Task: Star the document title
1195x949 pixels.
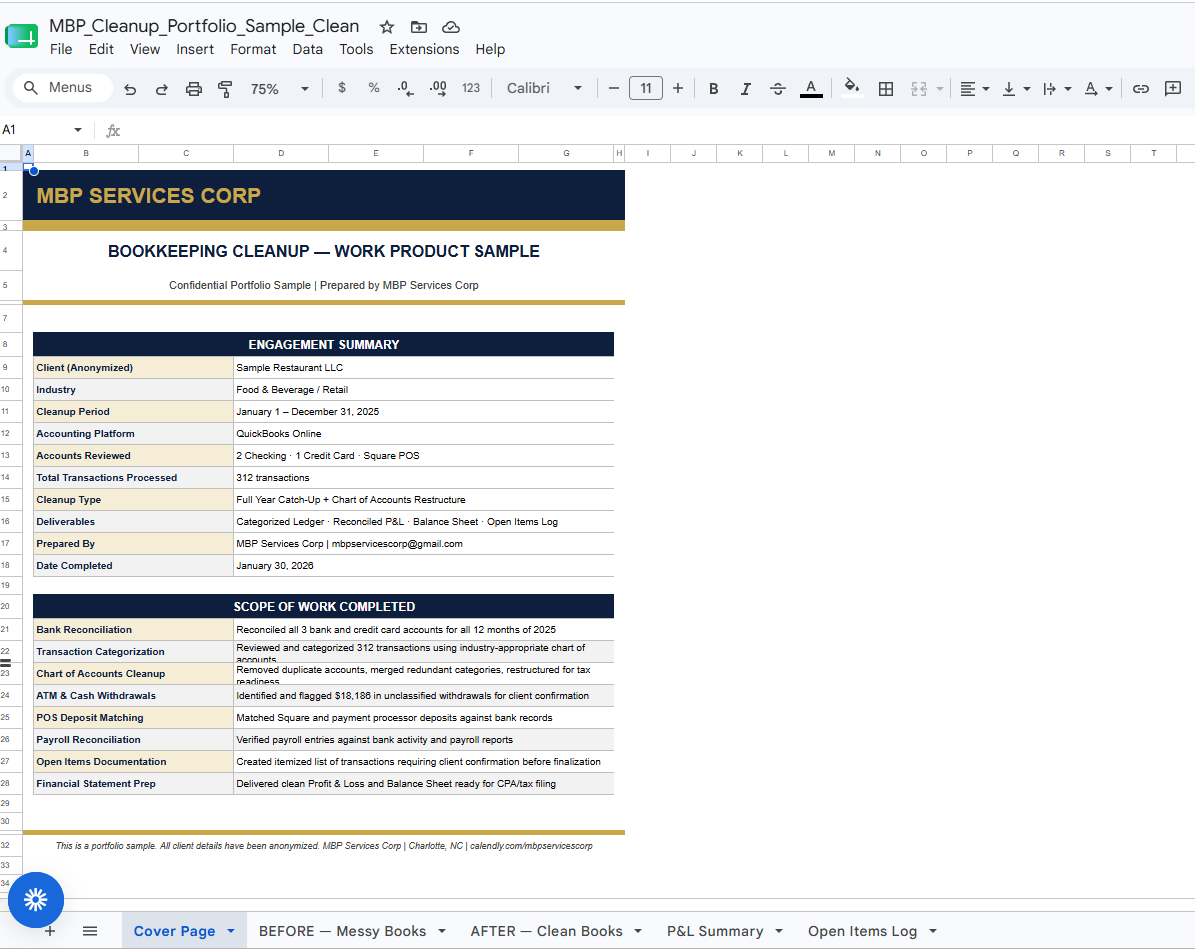Action: (387, 27)
